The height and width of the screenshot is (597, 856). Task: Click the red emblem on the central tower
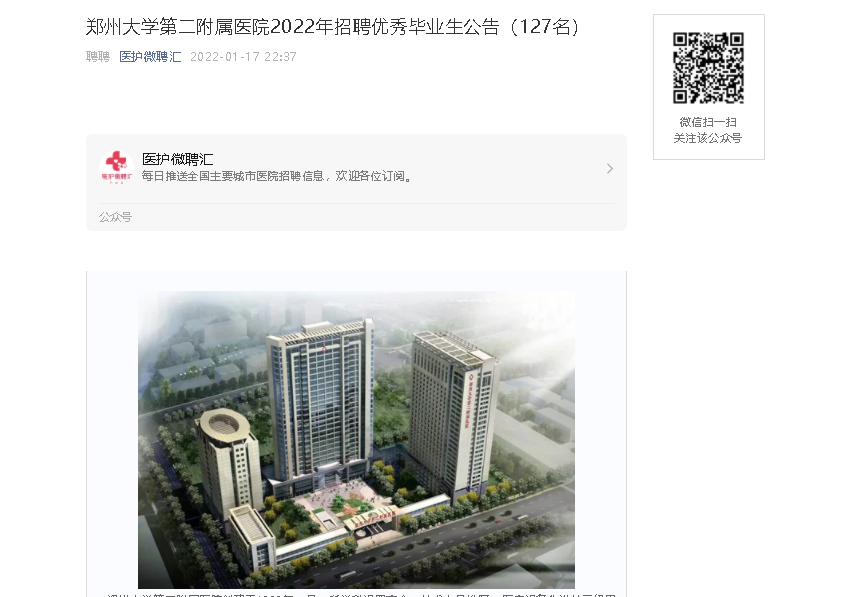point(324,348)
